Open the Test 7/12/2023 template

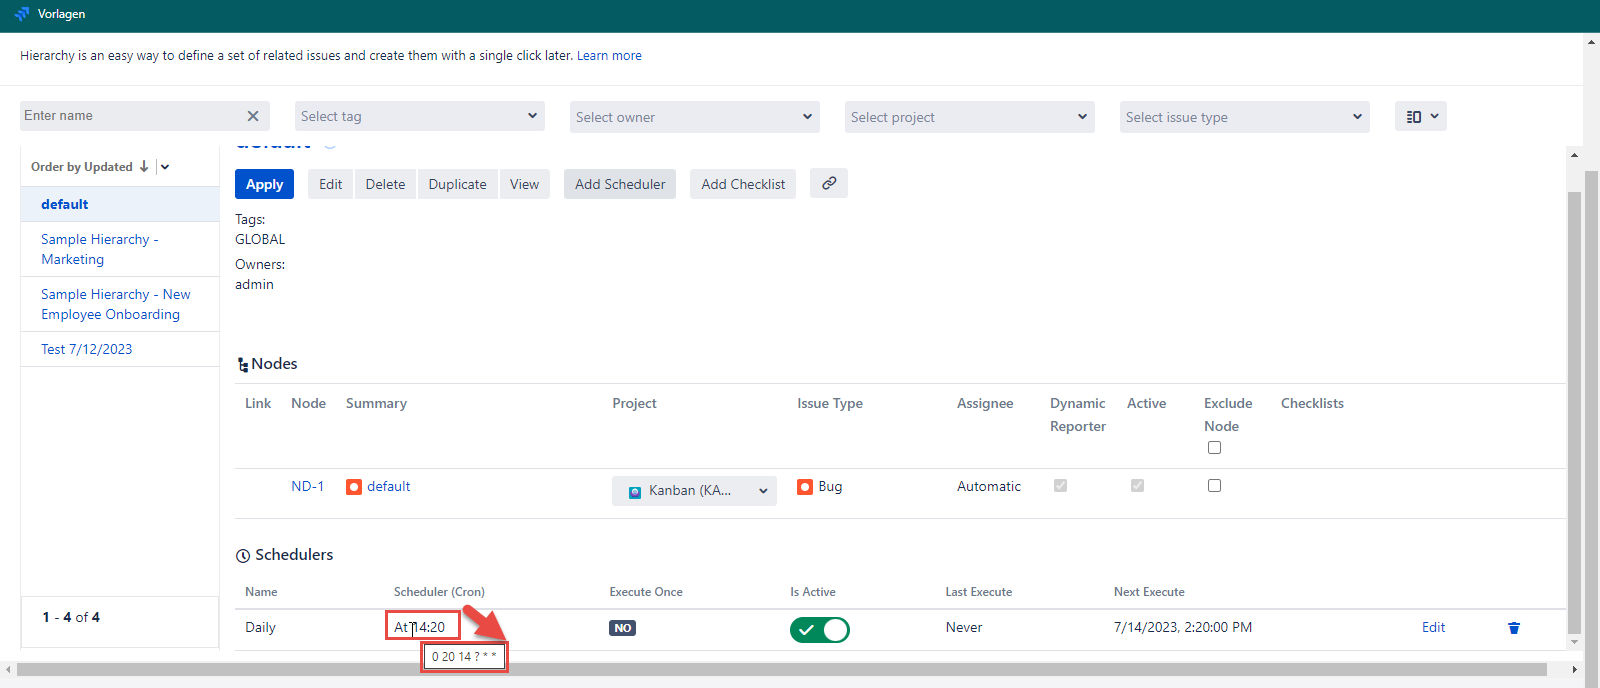click(87, 349)
